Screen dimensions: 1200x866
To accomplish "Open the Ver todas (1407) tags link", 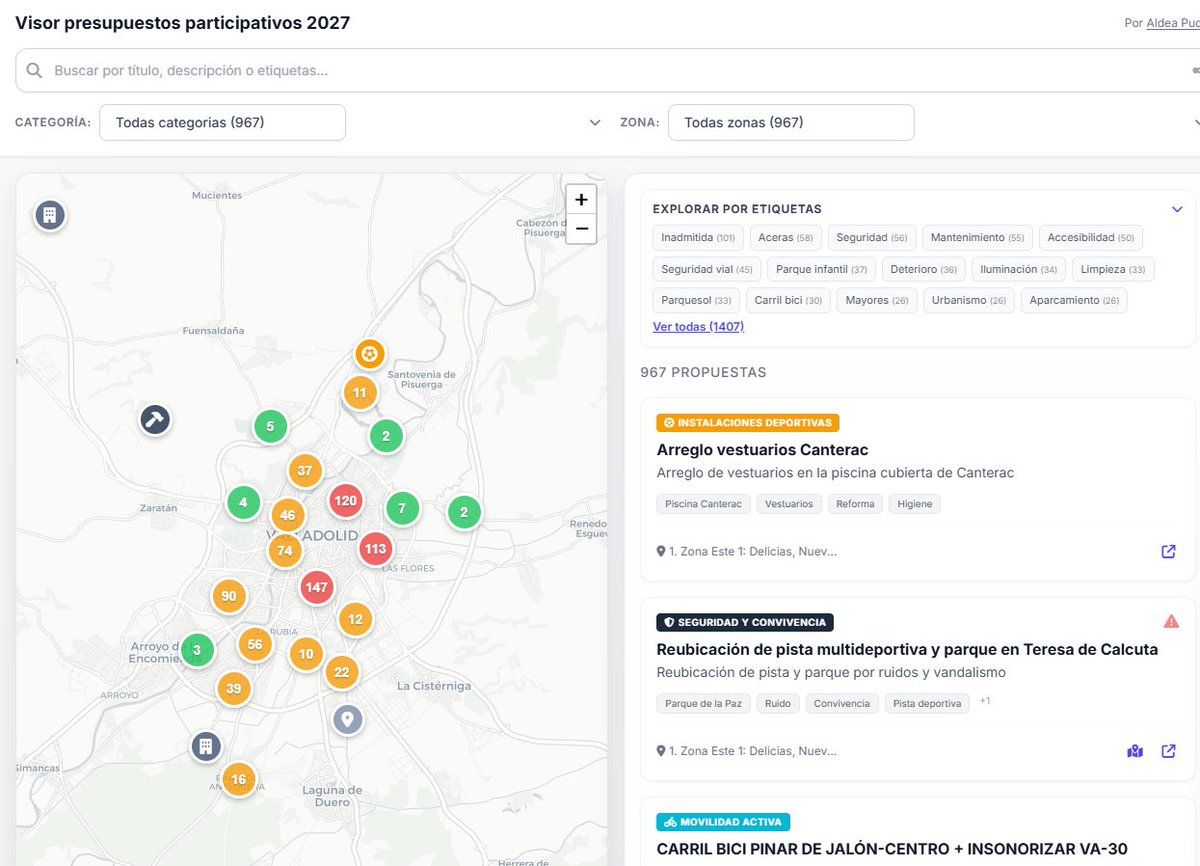I will tap(698, 326).
